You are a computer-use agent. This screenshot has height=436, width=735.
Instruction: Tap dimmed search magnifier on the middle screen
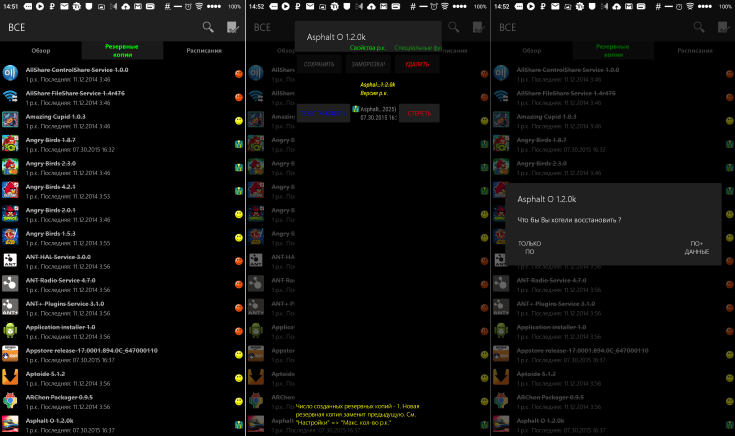454,27
